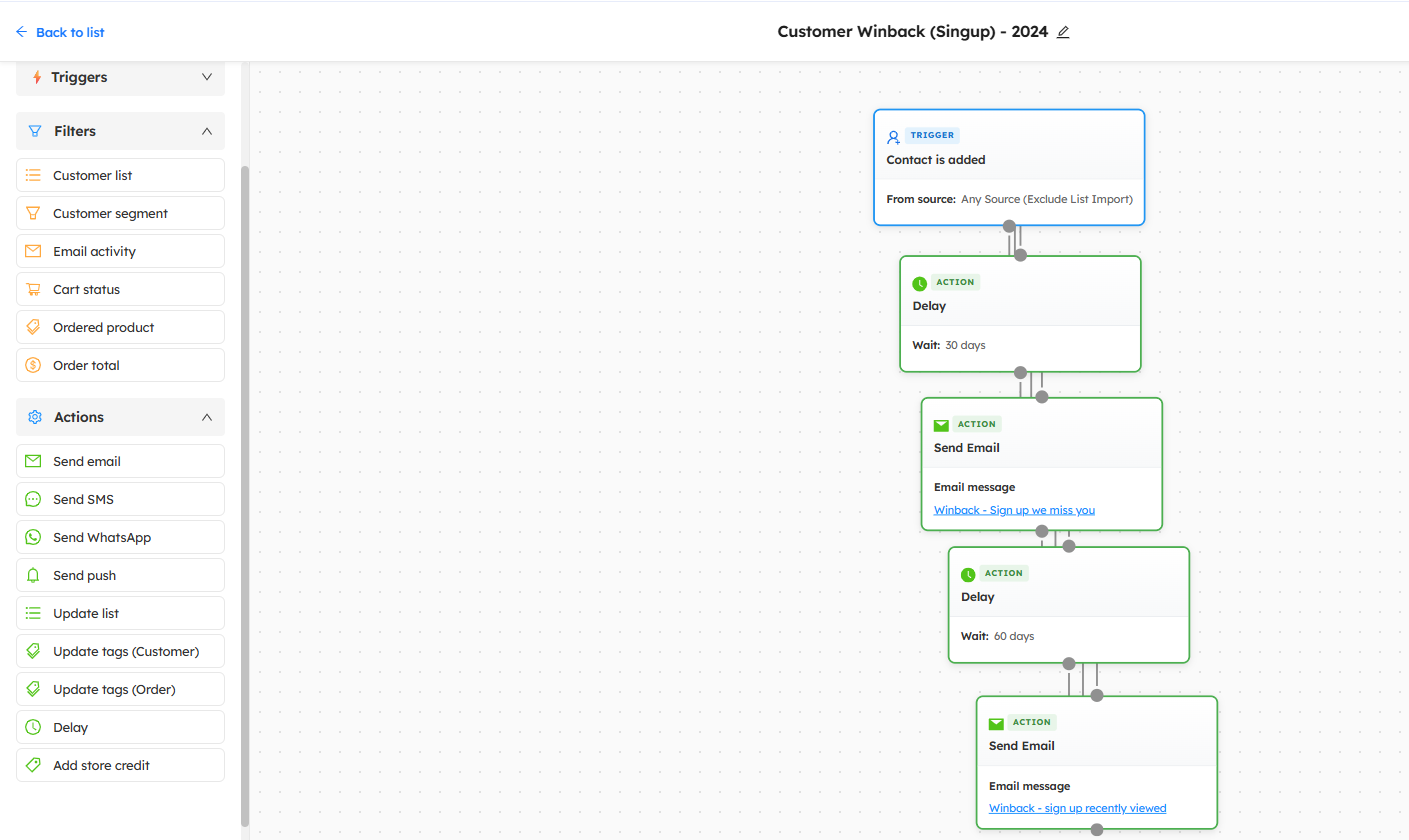Open the 'Winback - Sign up we miss you' email link
This screenshot has height=840, width=1409.
(1014, 510)
